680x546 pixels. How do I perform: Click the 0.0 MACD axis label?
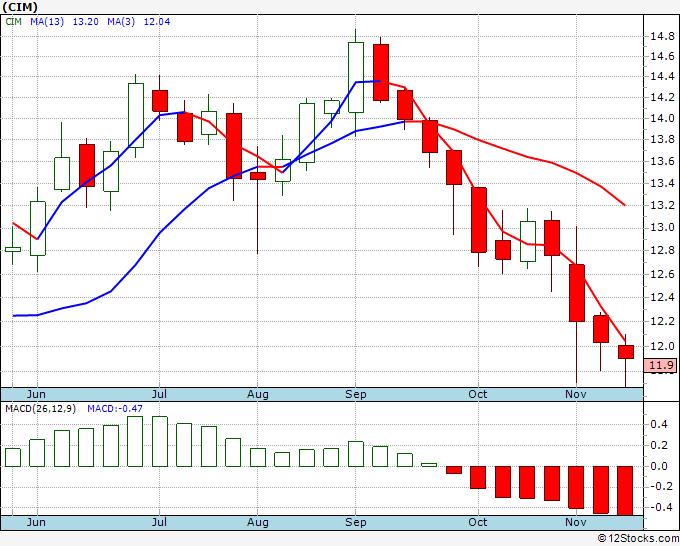pyautogui.click(x=659, y=466)
